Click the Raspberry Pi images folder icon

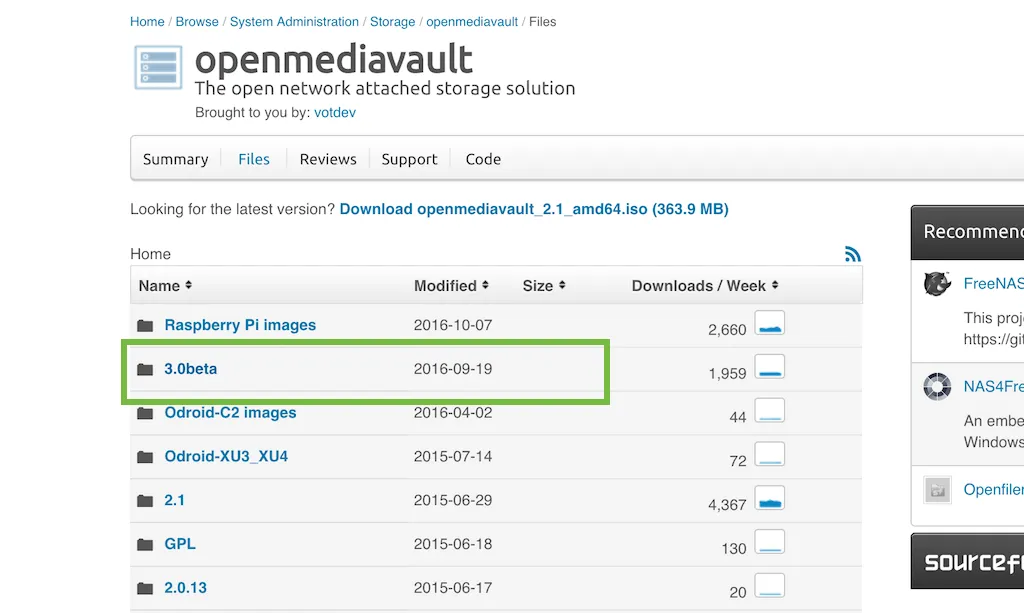pyautogui.click(x=145, y=325)
